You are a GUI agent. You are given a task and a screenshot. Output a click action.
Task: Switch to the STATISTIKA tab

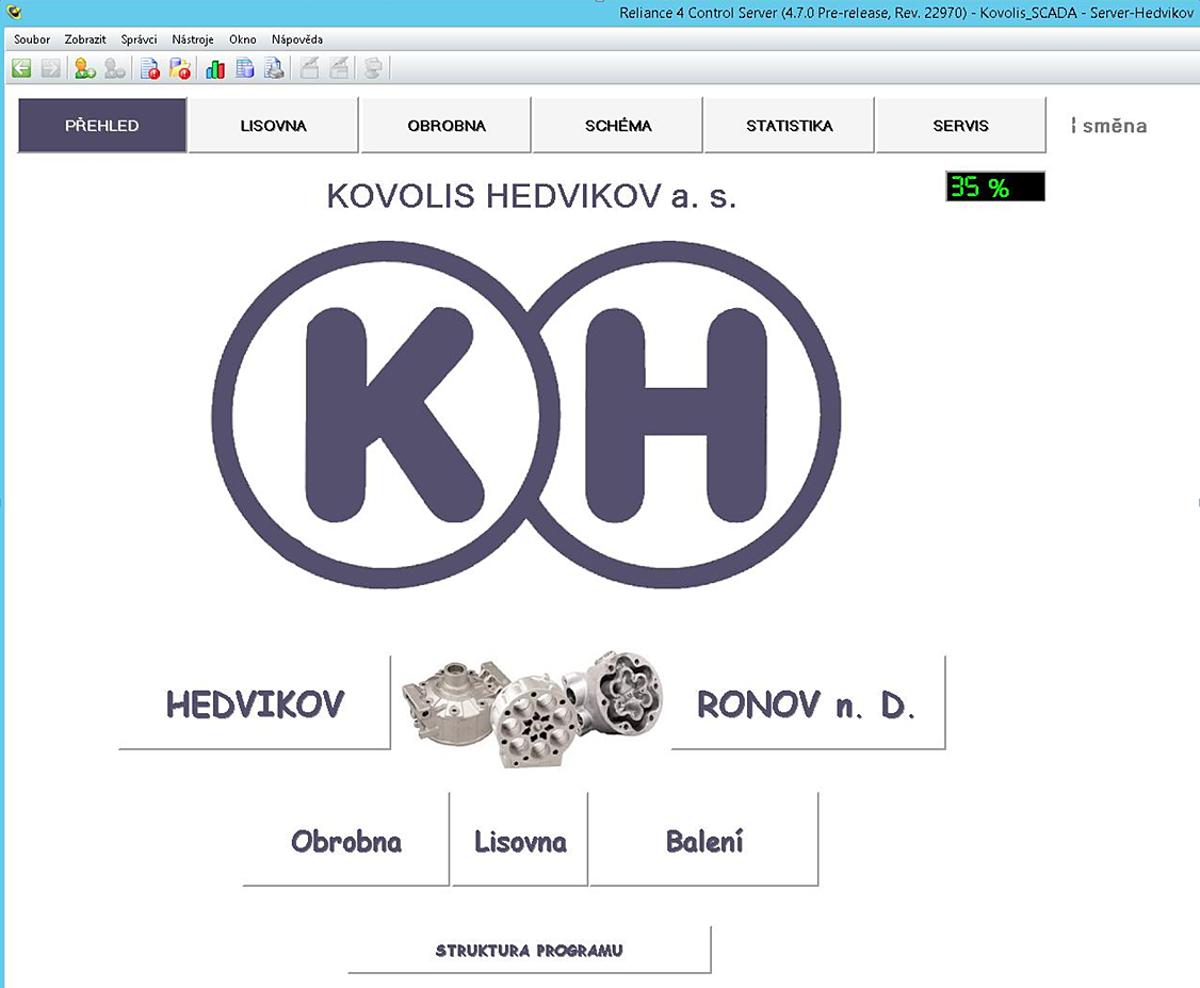pyautogui.click(x=789, y=126)
